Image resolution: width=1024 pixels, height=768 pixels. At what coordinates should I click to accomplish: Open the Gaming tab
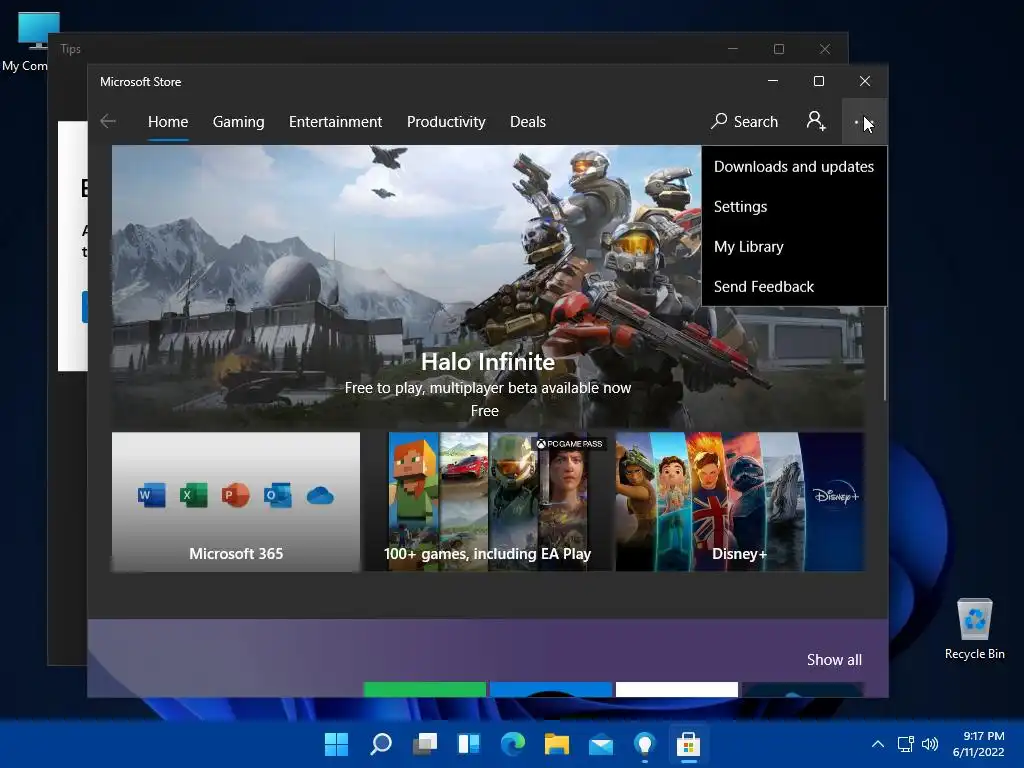coord(238,121)
